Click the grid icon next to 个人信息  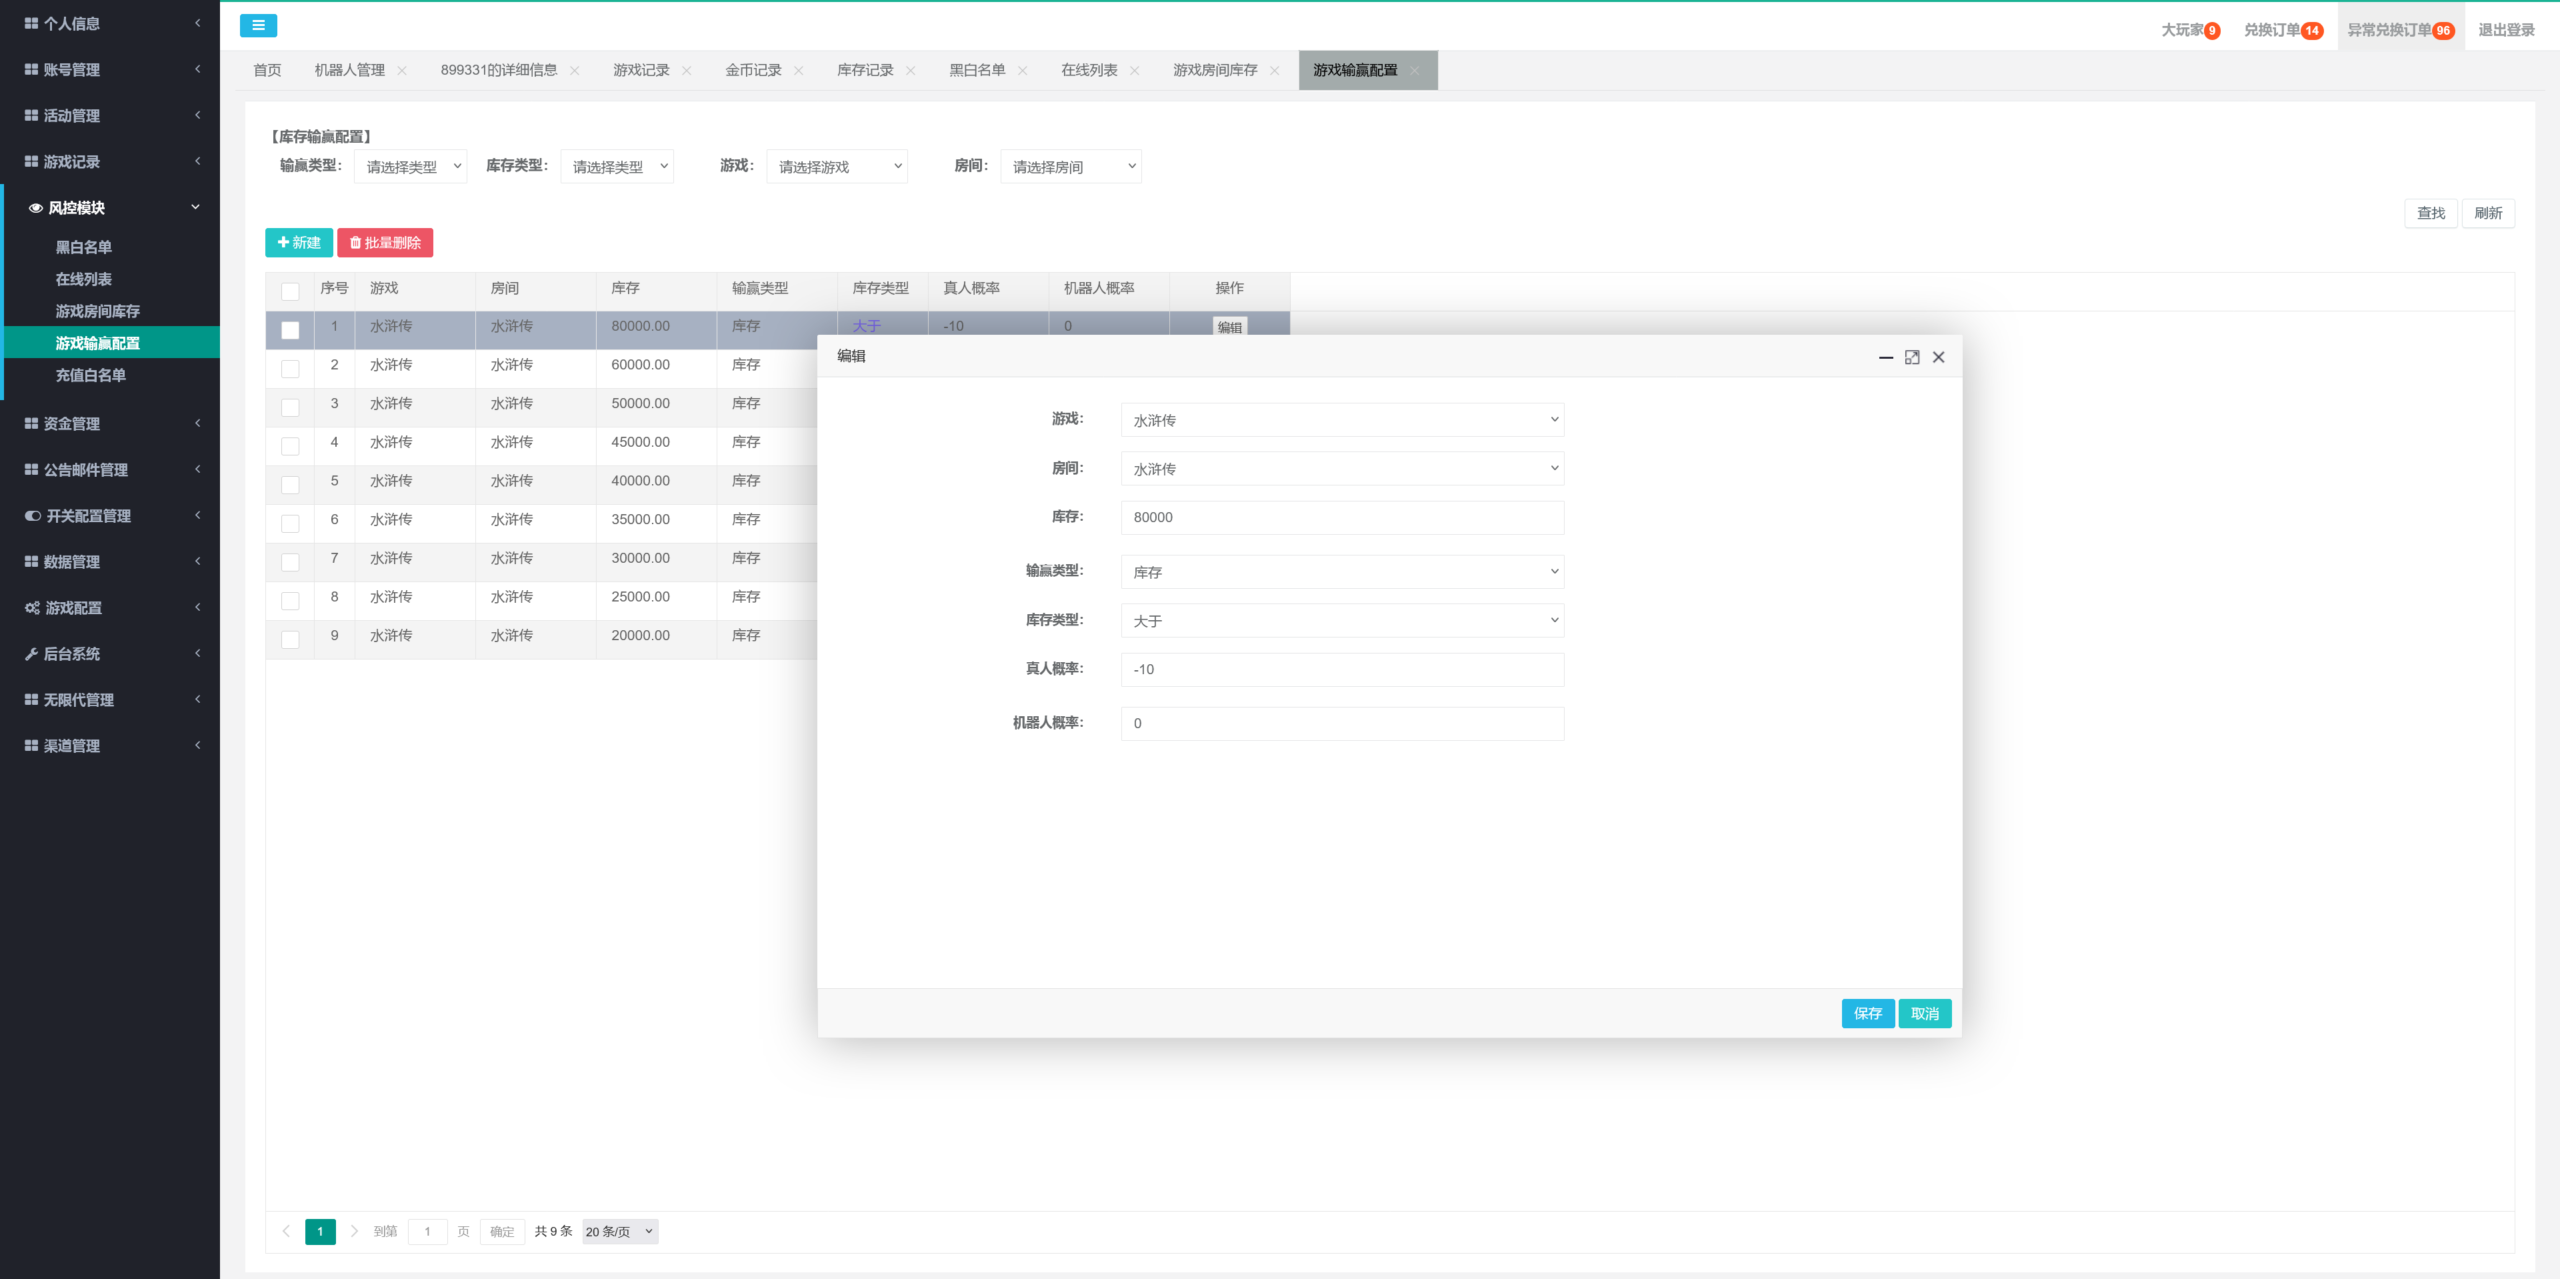31,23
